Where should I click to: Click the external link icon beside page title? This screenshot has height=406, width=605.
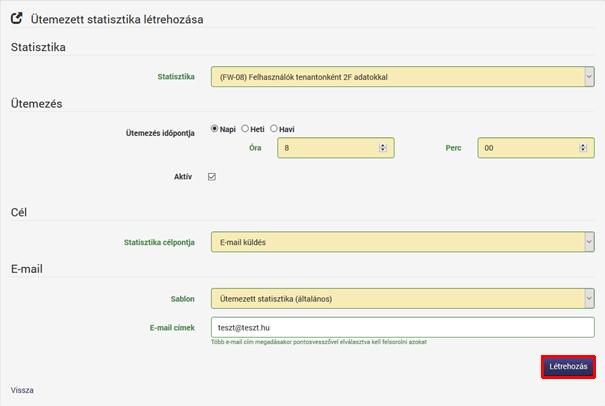(x=17, y=18)
